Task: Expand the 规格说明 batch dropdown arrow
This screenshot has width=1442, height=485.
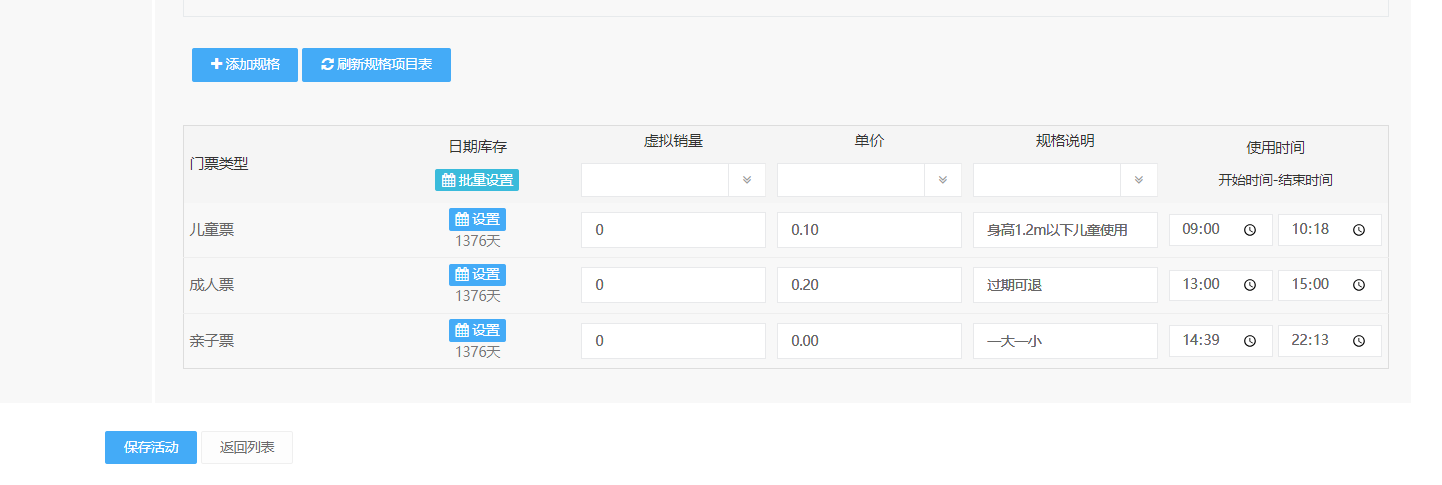Action: 1138,180
